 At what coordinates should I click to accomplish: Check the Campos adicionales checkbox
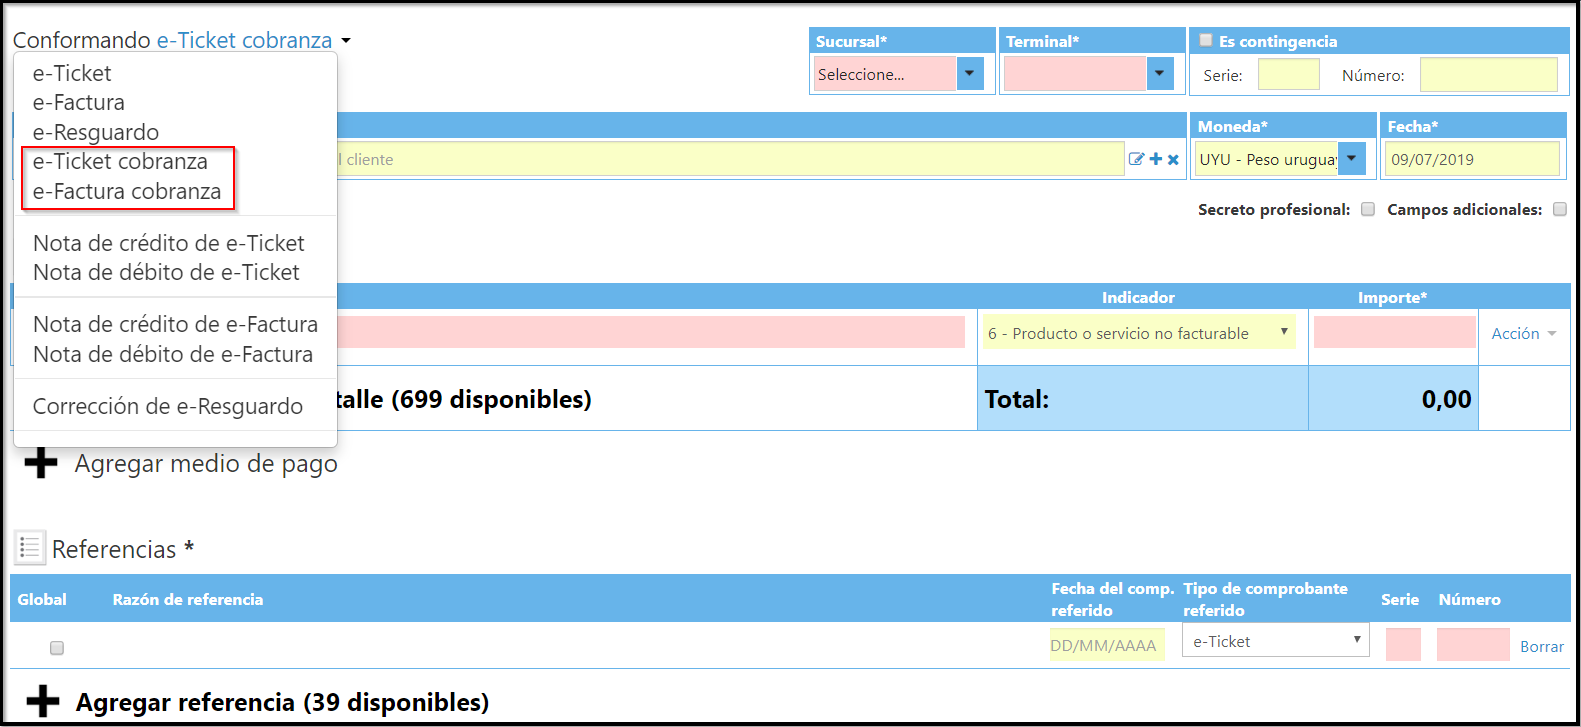[1559, 209]
